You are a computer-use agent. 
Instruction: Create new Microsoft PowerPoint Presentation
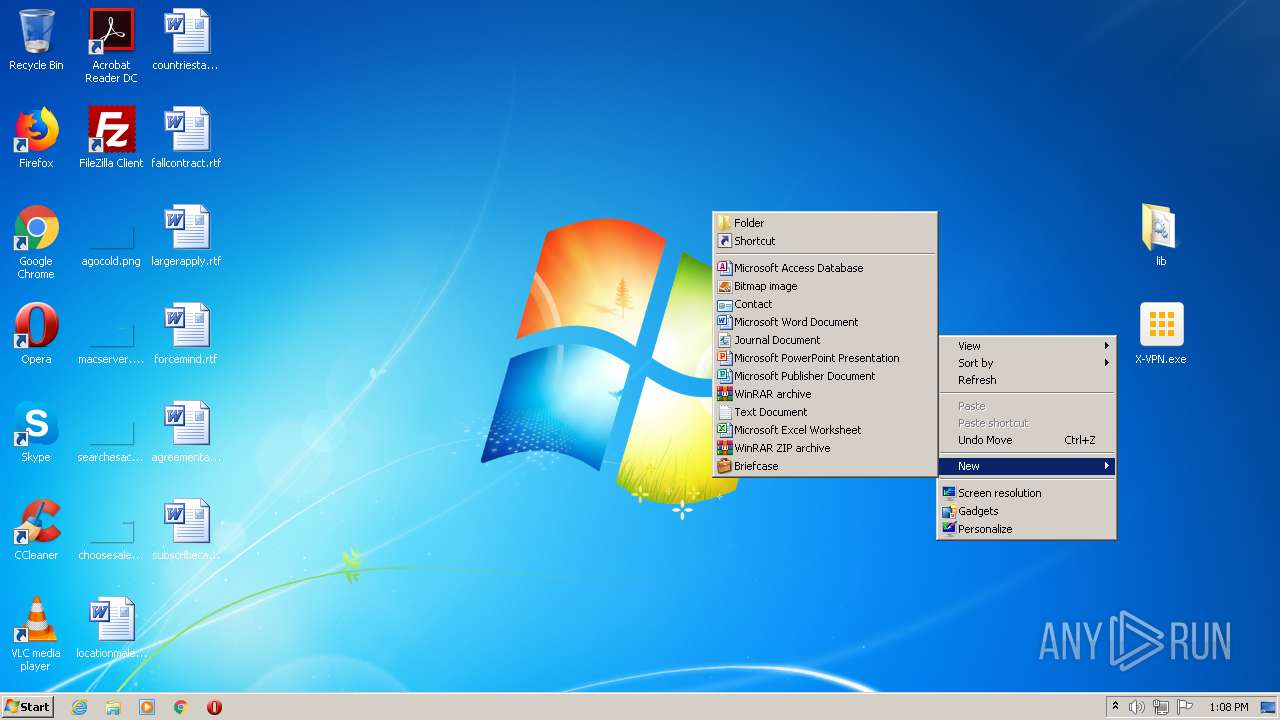click(825, 358)
